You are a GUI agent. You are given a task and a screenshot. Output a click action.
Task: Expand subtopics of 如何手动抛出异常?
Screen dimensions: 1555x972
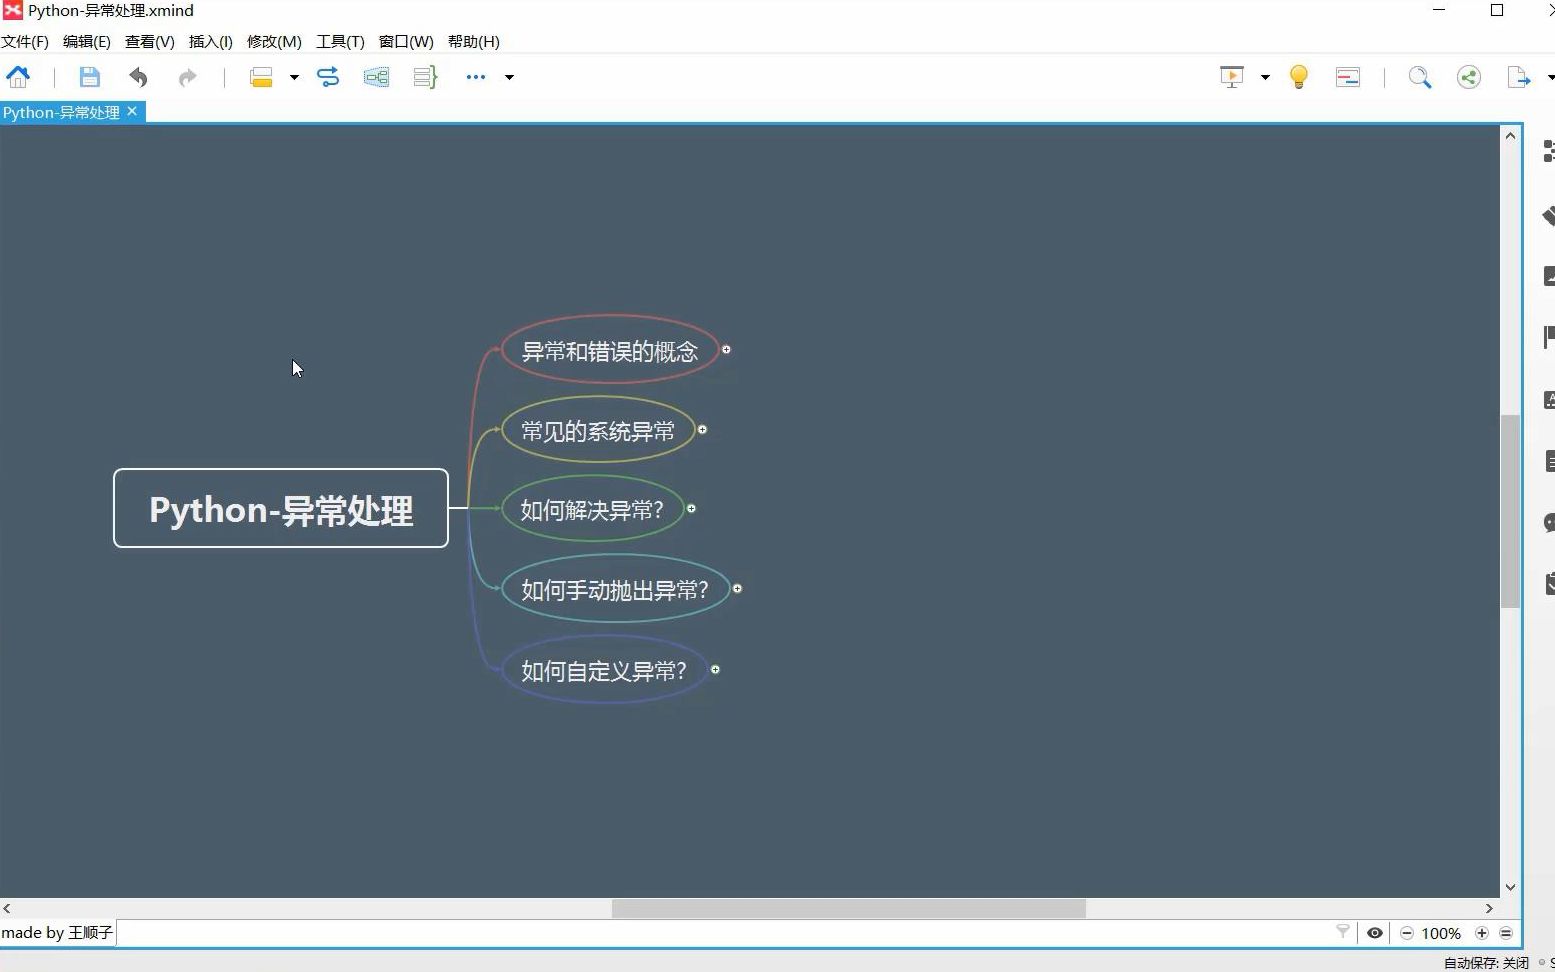click(x=737, y=588)
